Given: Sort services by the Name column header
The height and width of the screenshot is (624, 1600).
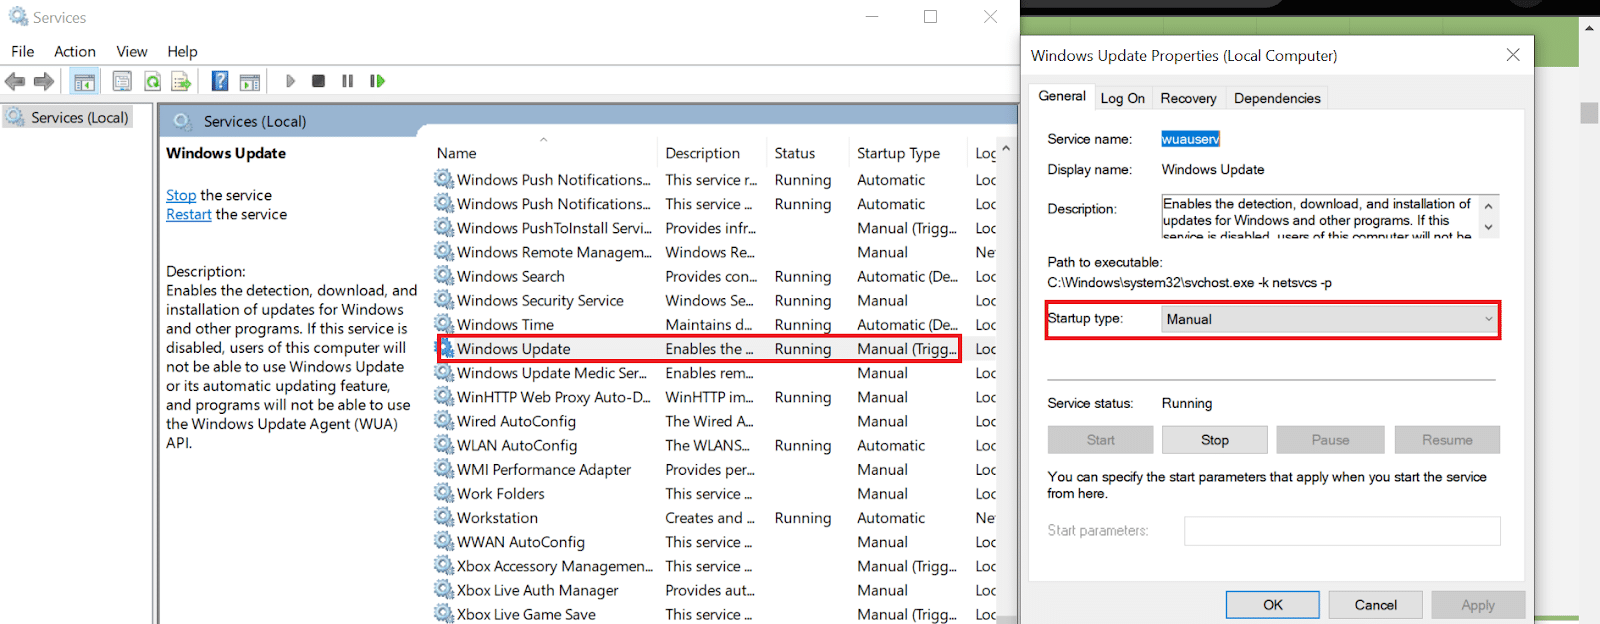Looking at the screenshot, I should 456,153.
